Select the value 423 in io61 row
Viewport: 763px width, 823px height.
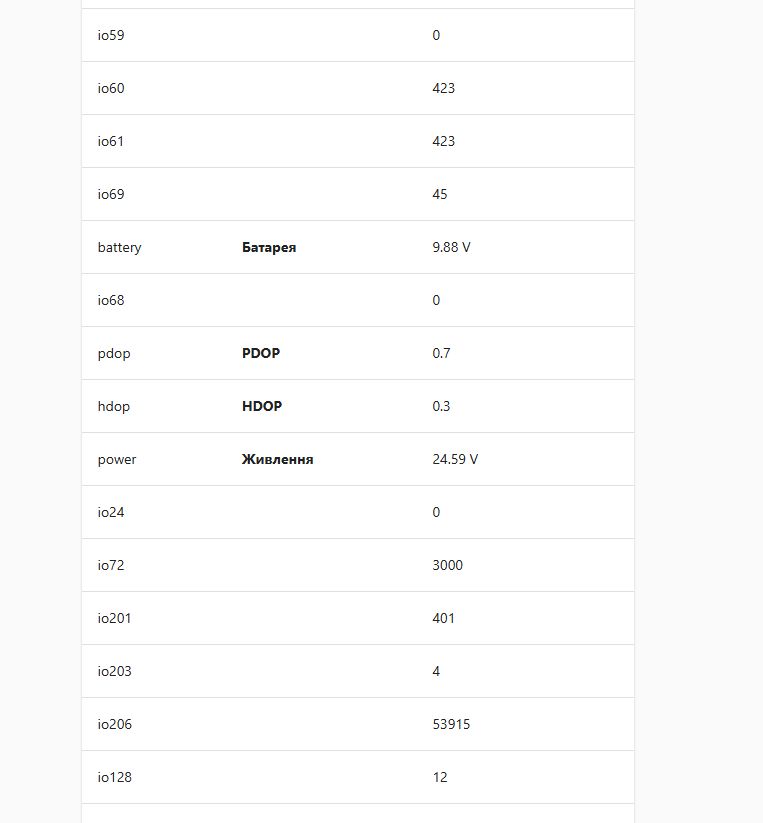[443, 141]
